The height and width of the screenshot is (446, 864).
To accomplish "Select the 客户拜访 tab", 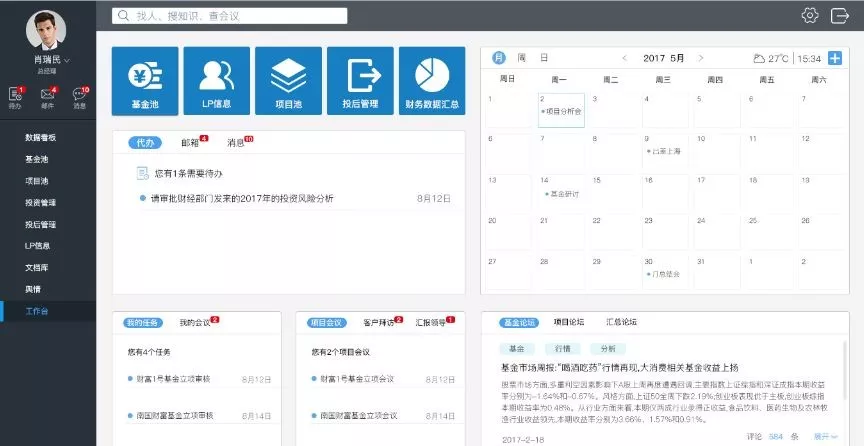I will (x=379, y=323).
